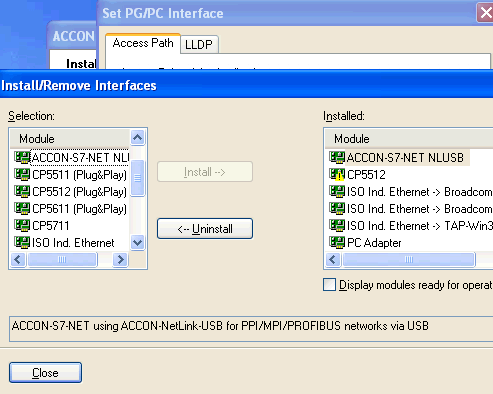The height and width of the screenshot is (394, 493).
Task: Switch to the LLDP tab
Action: click(199, 44)
